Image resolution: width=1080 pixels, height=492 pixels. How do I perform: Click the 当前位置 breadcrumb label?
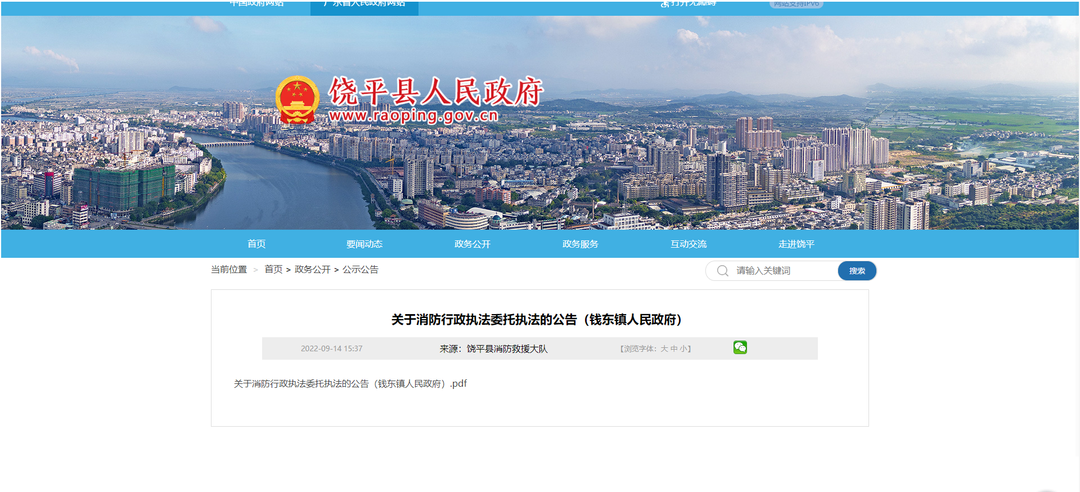229,269
